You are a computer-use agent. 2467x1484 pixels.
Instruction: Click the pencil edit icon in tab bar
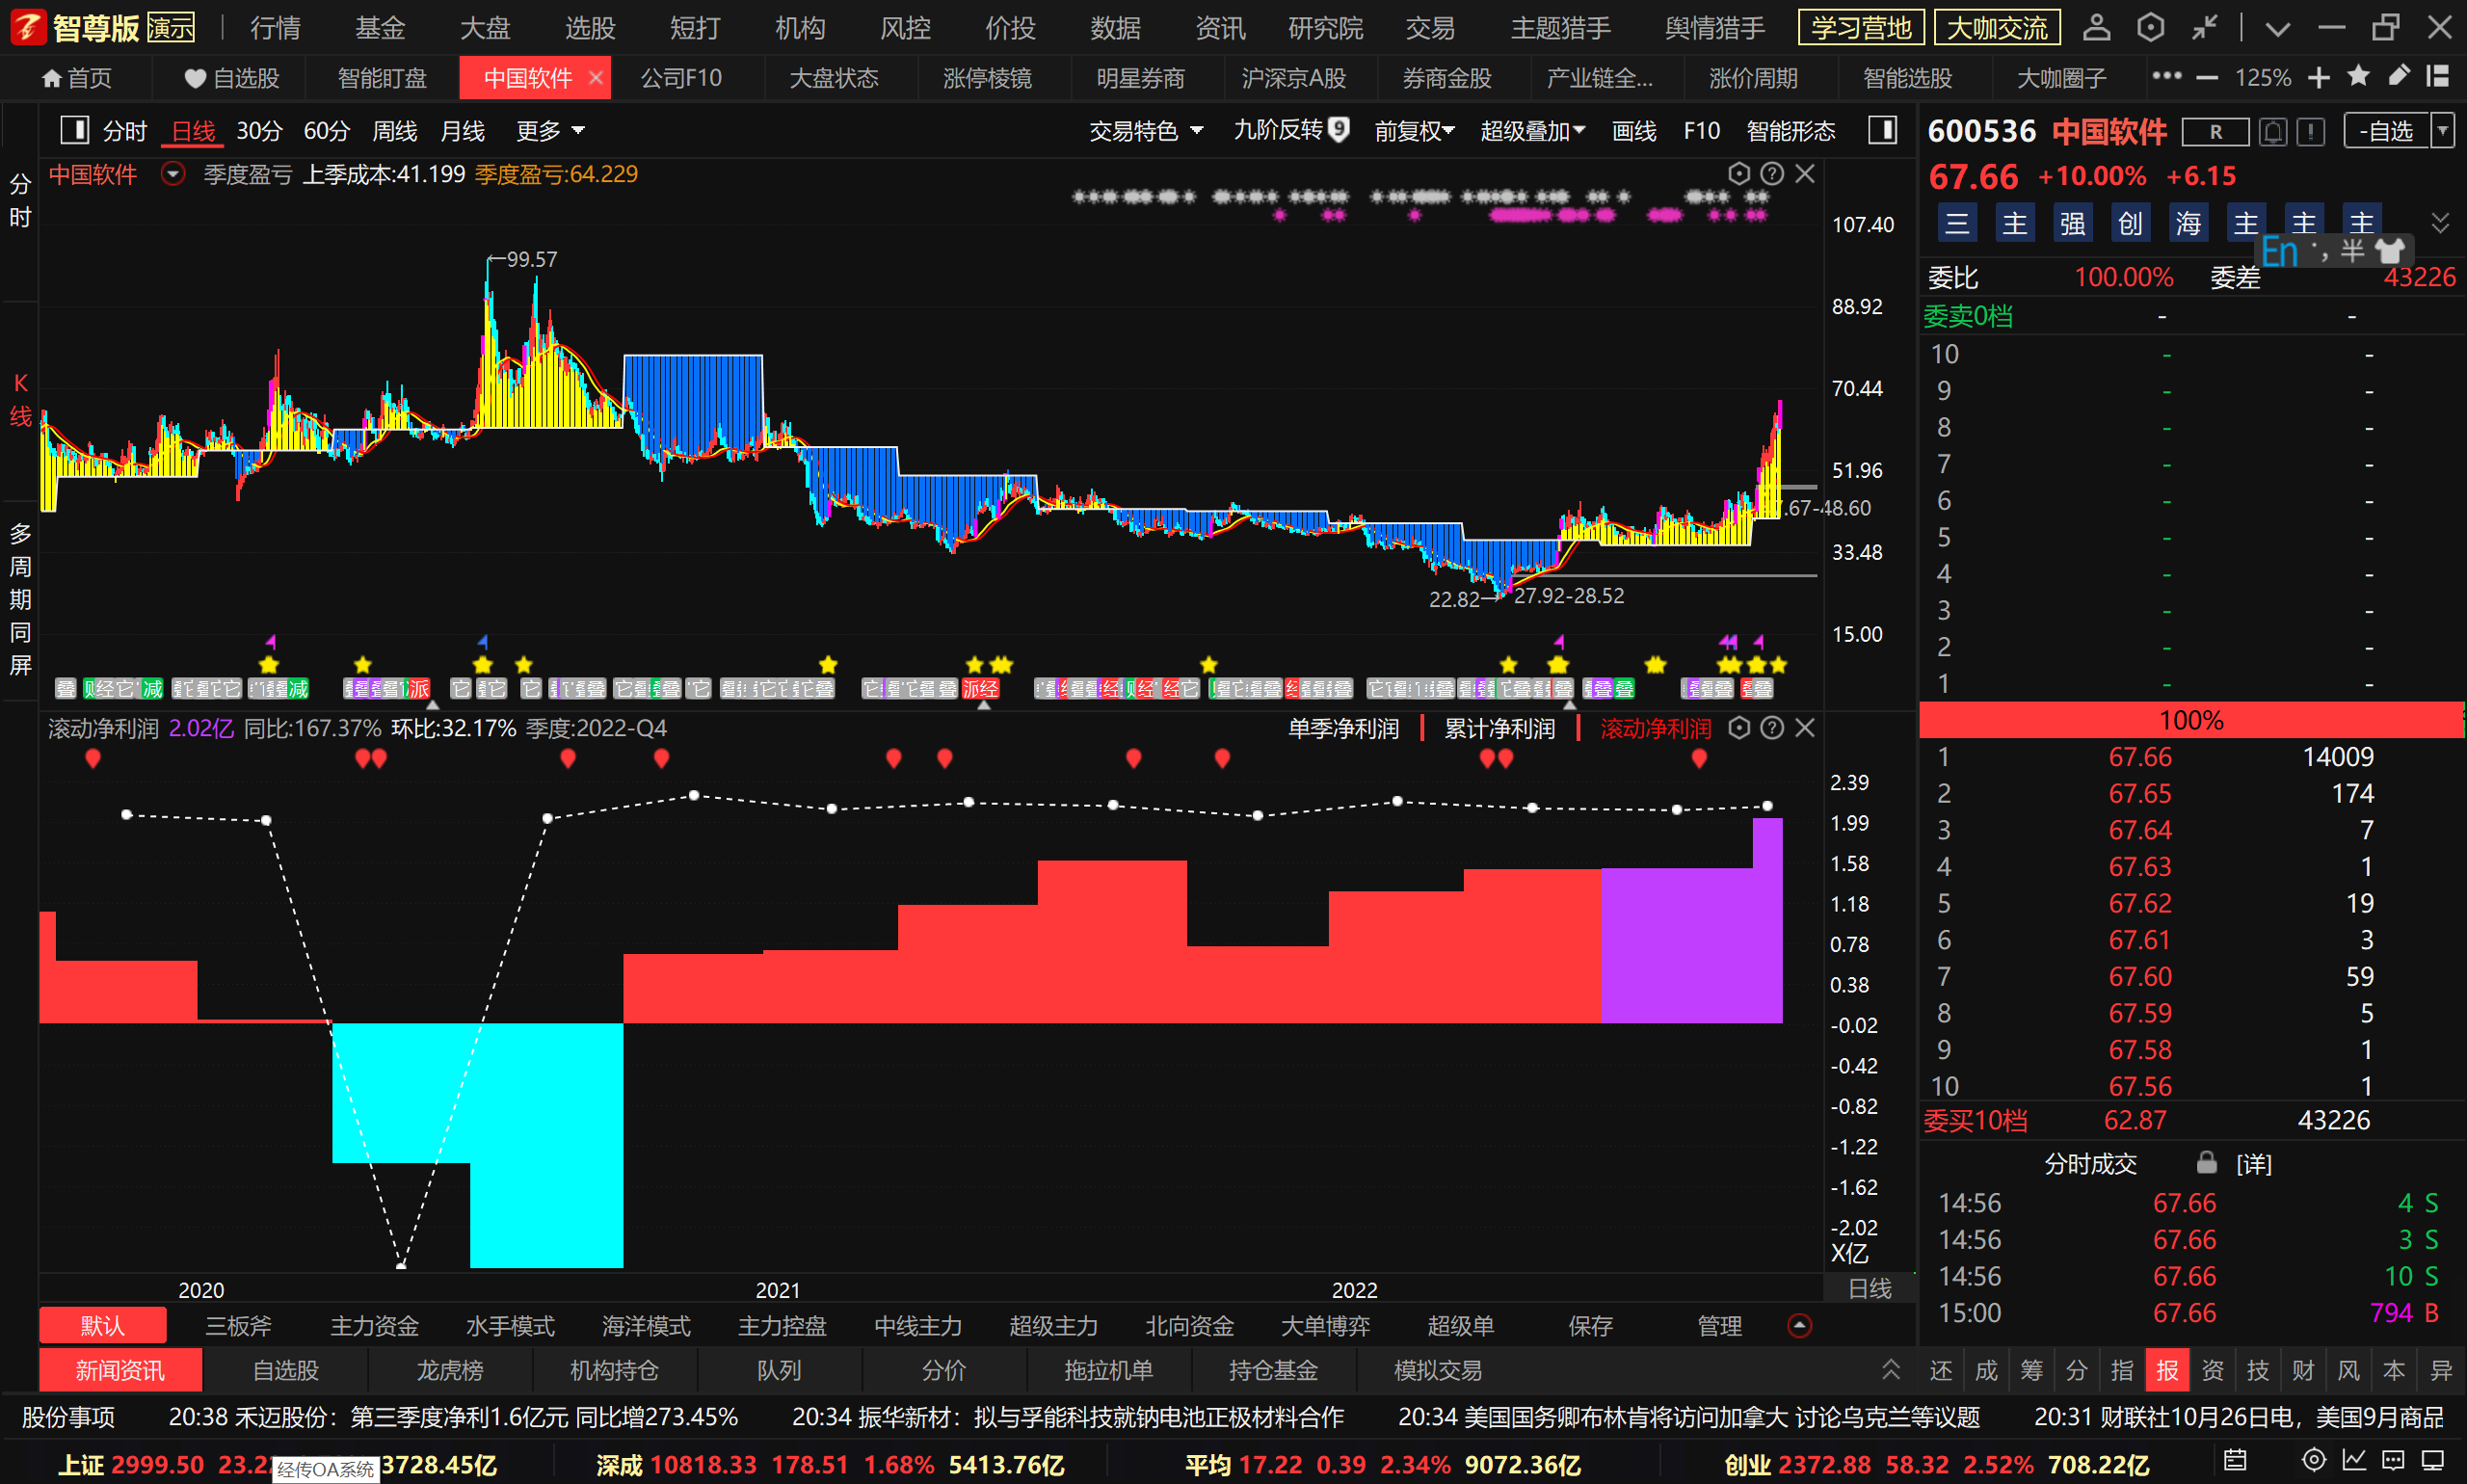pyautogui.click(x=2398, y=76)
